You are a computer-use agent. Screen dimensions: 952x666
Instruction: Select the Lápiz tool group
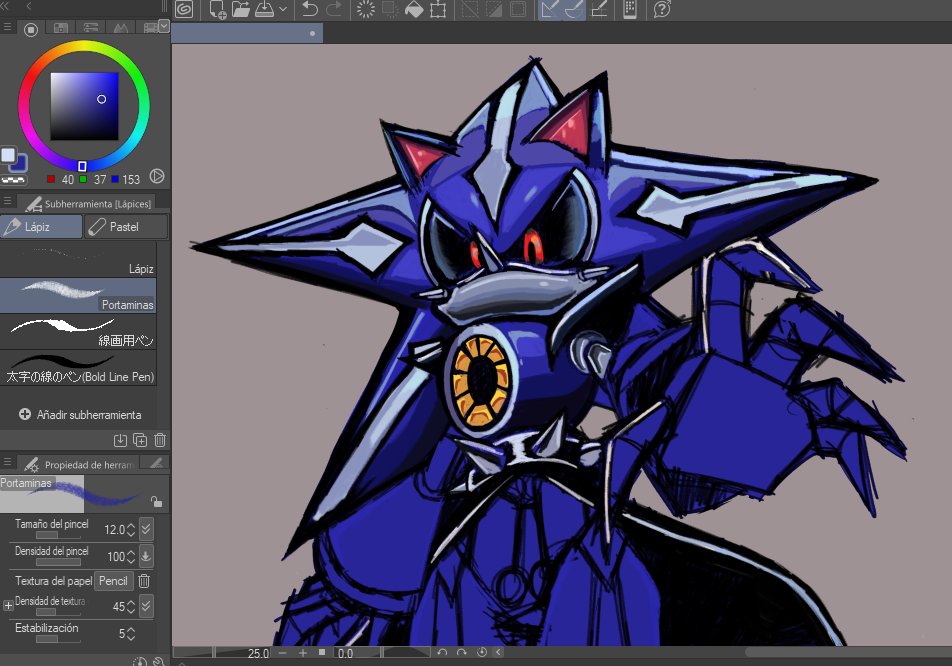(41, 226)
